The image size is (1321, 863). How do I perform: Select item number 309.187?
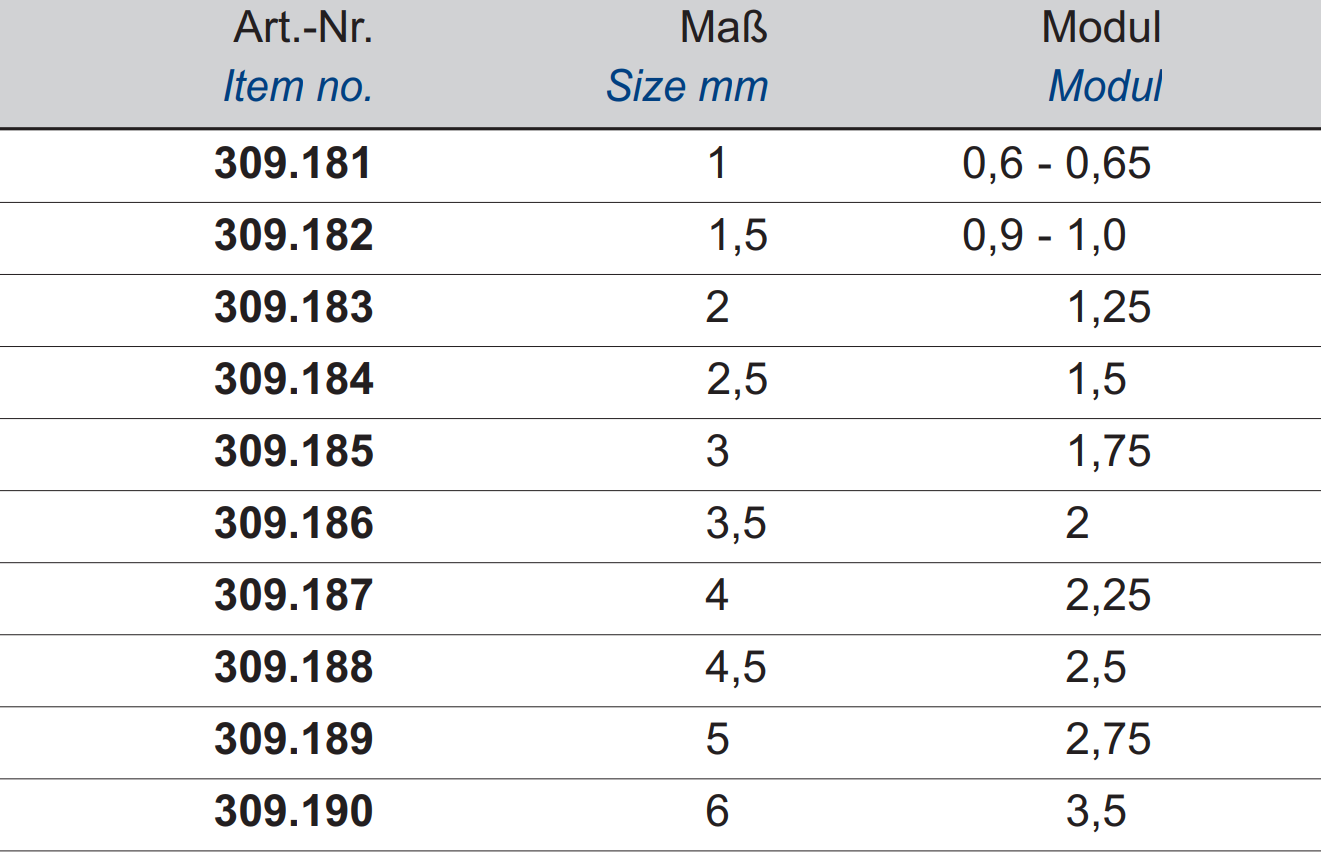point(293,596)
